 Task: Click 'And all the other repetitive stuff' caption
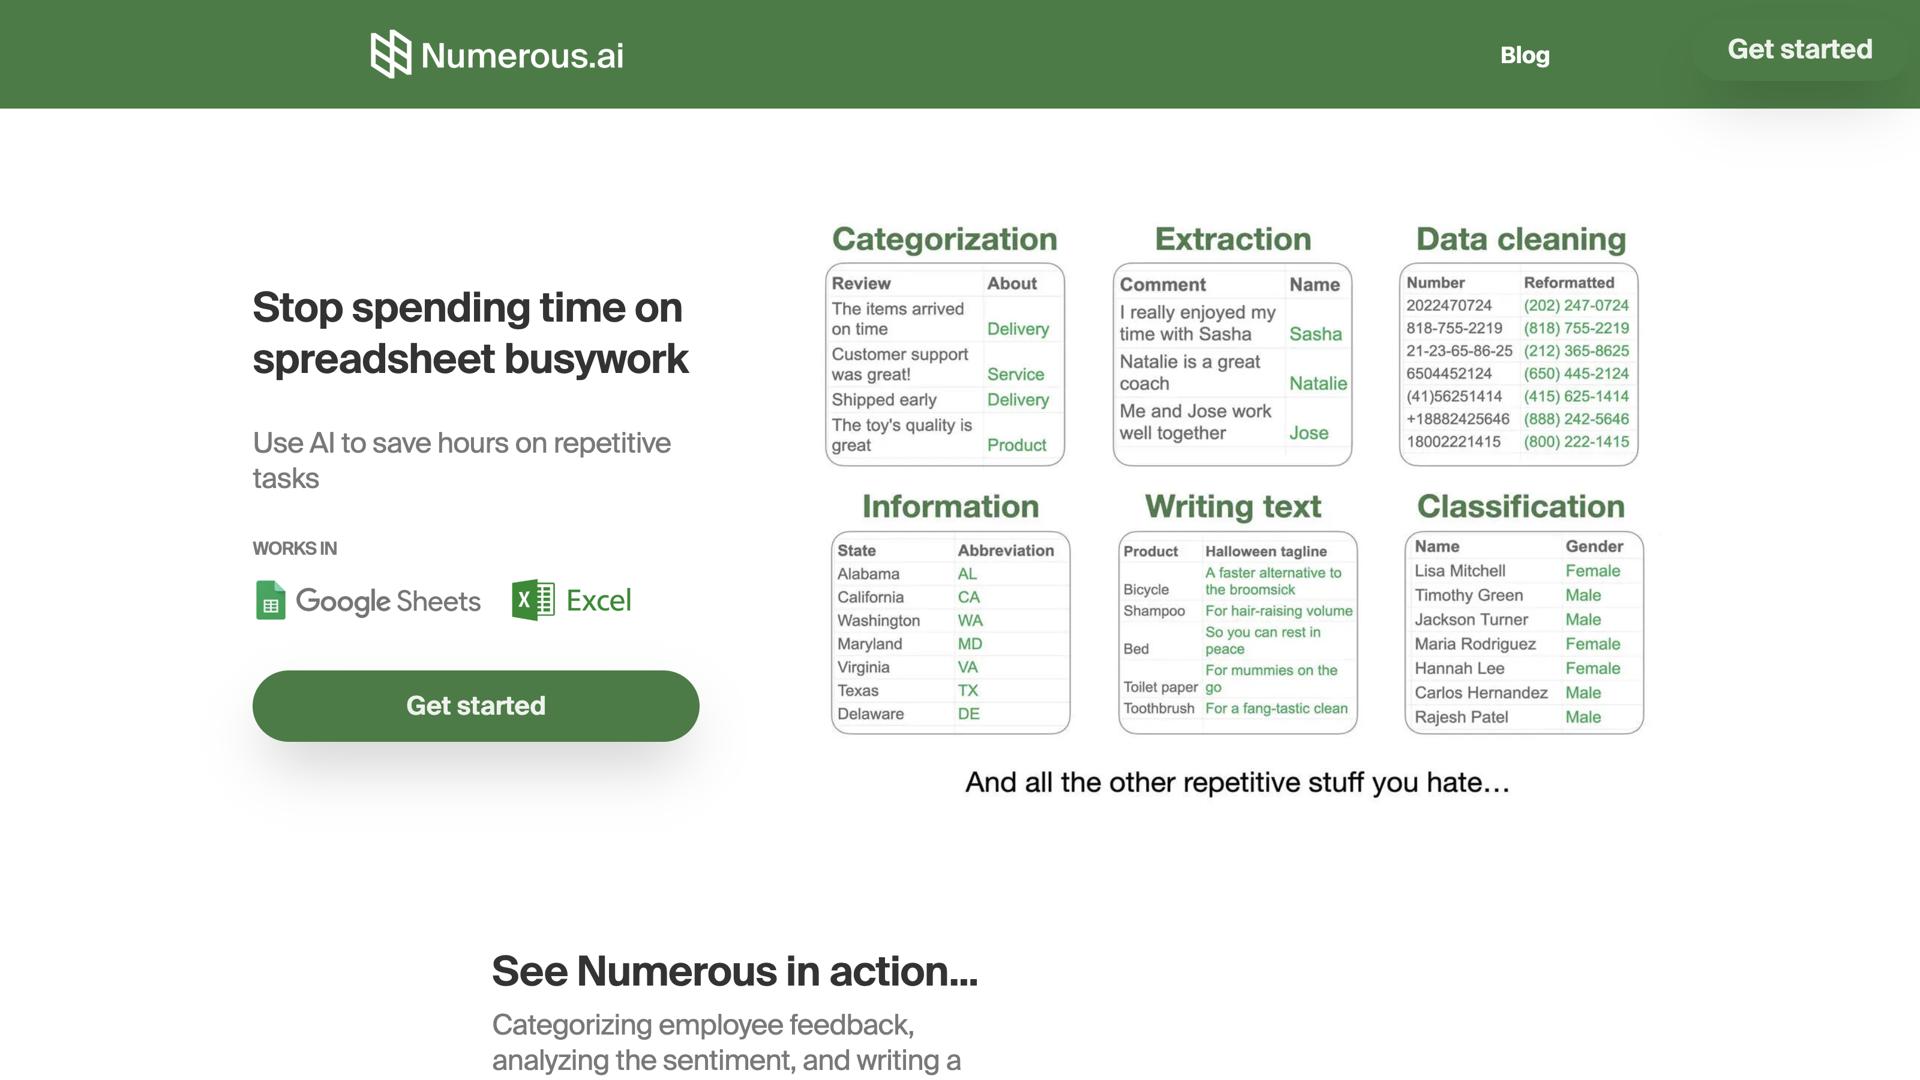tap(1236, 782)
